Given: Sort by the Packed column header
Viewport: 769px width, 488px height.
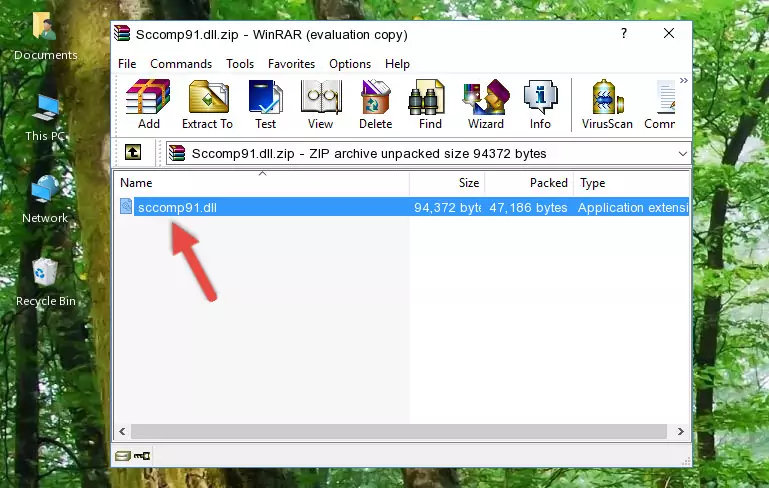Looking at the screenshot, I should coord(529,183).
